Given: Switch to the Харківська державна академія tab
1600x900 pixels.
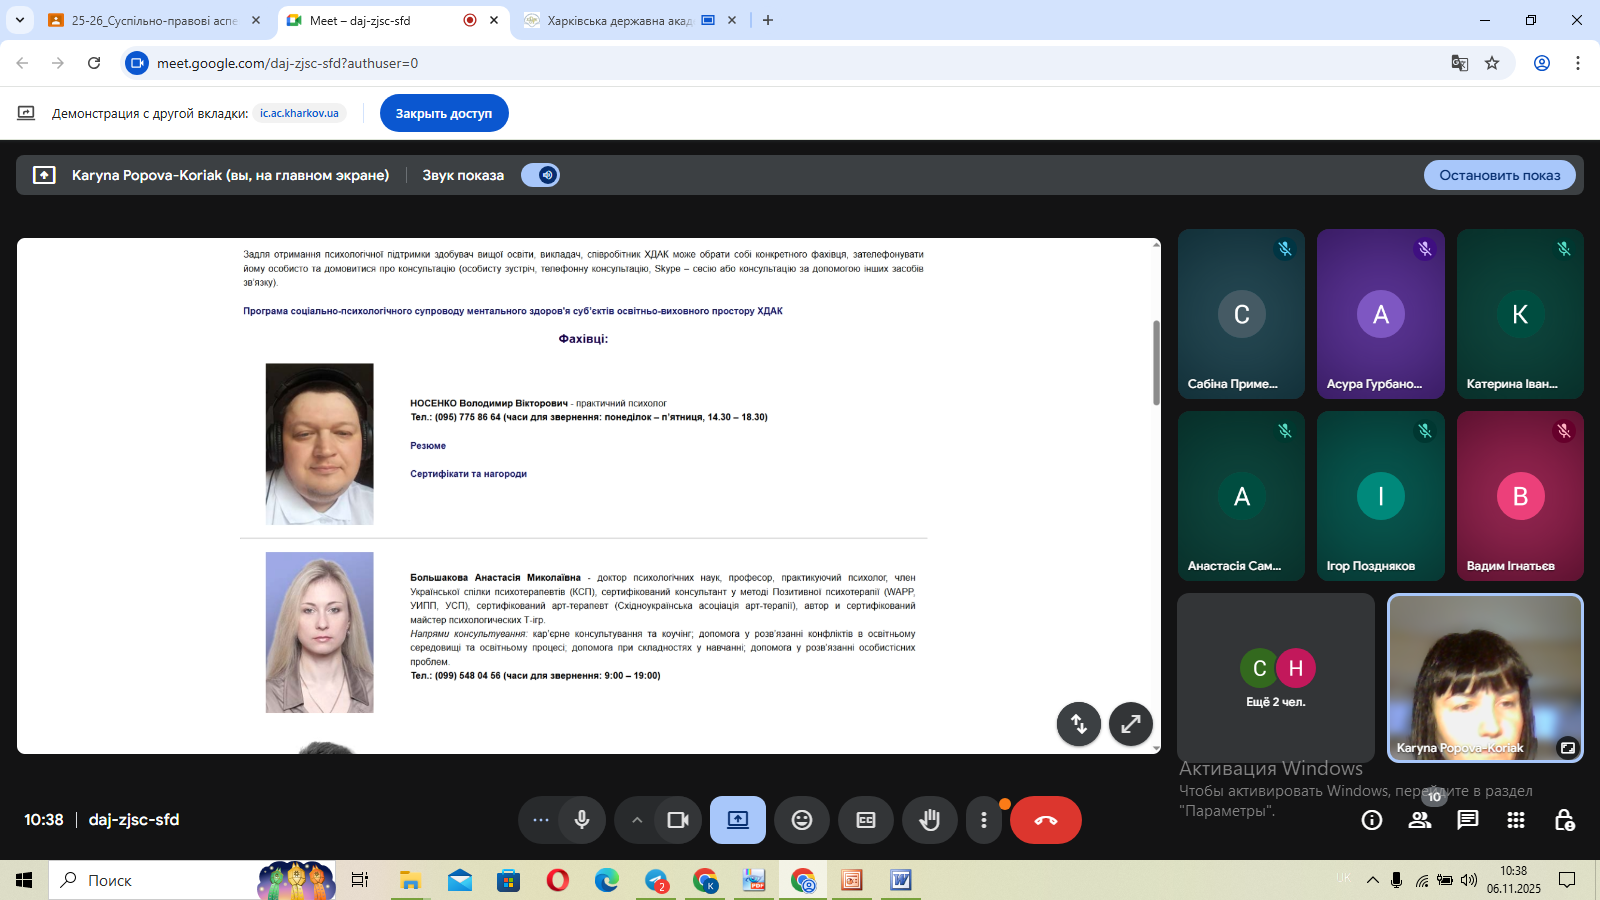Looking at the screenshot, I should coord(620,20).
